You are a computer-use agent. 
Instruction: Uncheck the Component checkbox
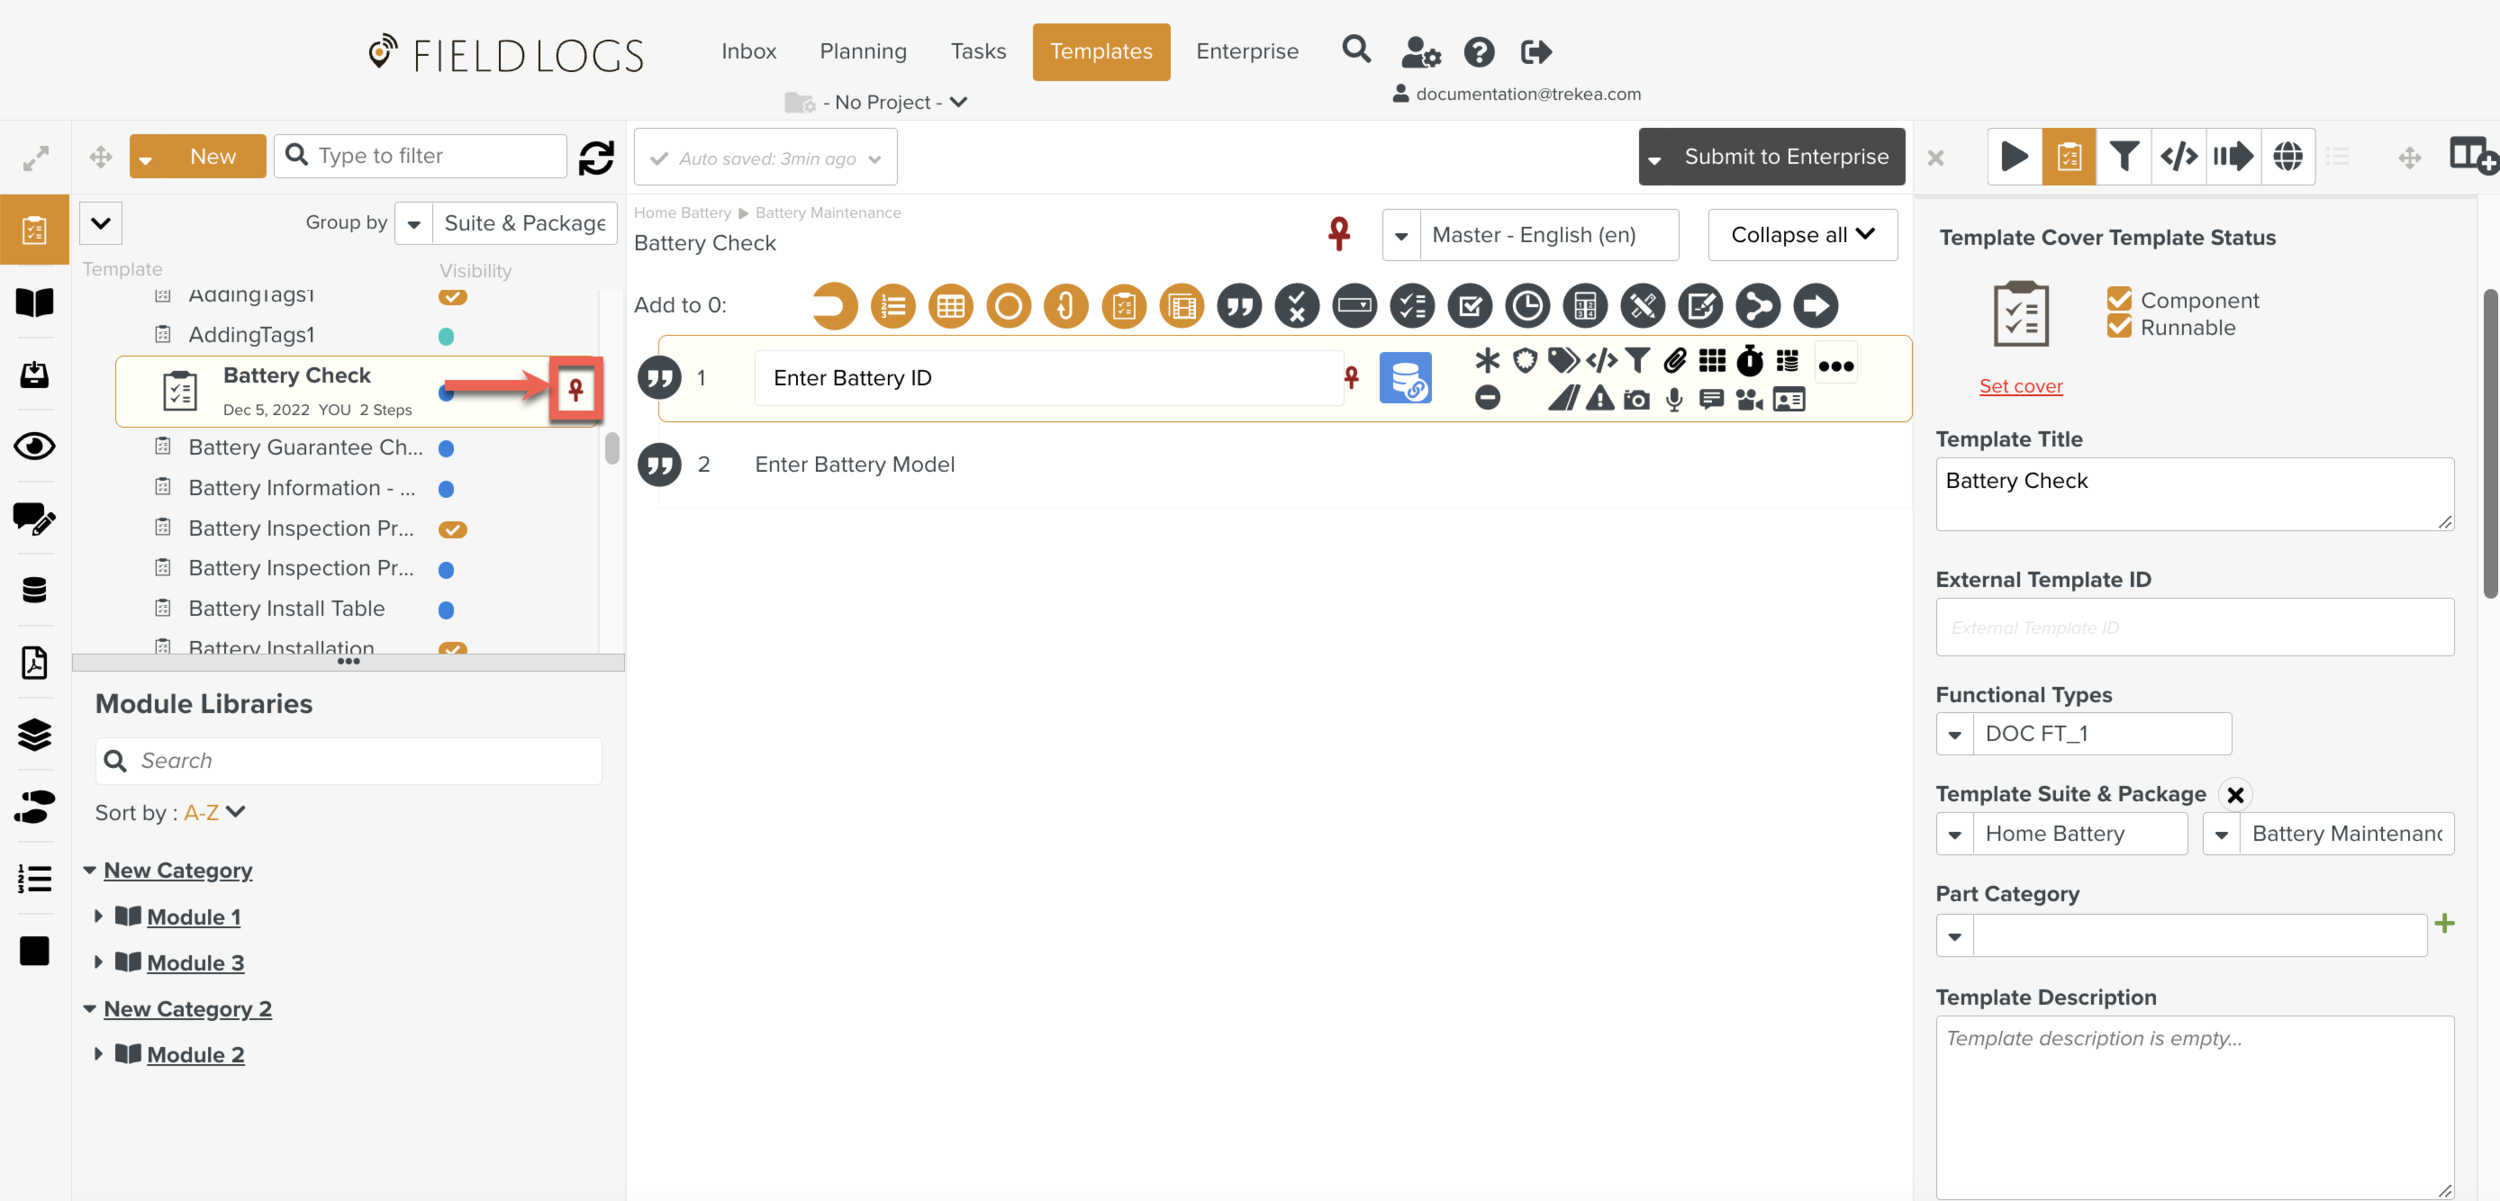click(x=2119, y=299)
